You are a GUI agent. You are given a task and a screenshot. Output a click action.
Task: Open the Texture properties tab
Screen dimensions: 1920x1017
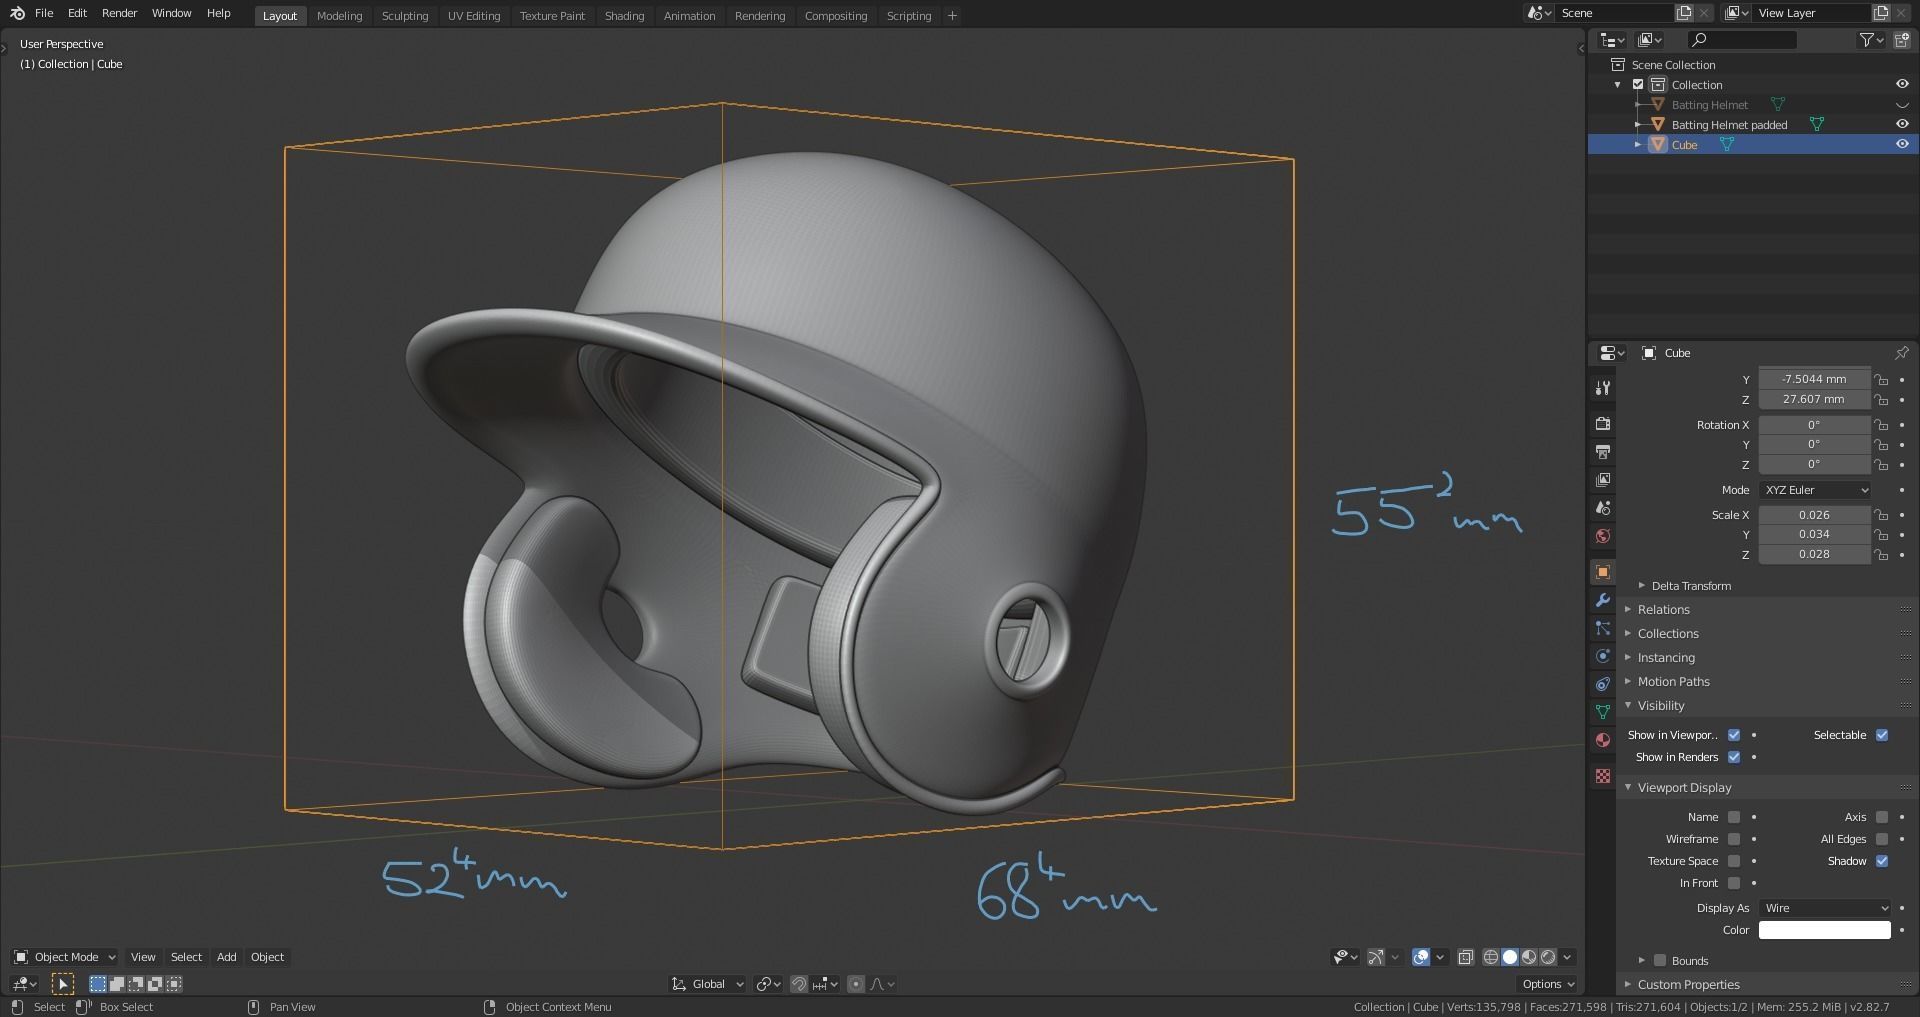[1603, 776]
